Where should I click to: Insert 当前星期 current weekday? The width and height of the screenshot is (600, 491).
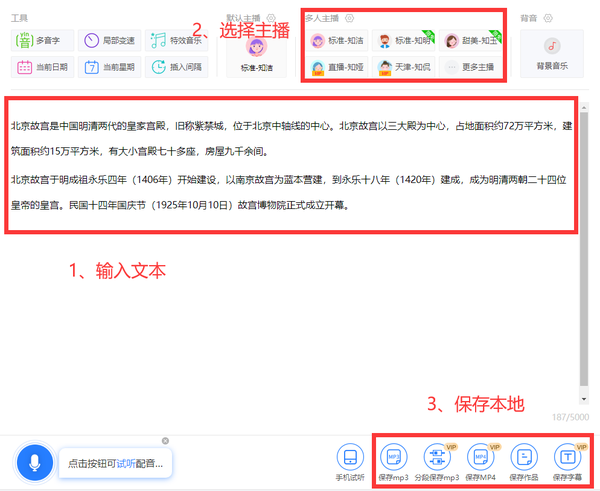(110, 68)
